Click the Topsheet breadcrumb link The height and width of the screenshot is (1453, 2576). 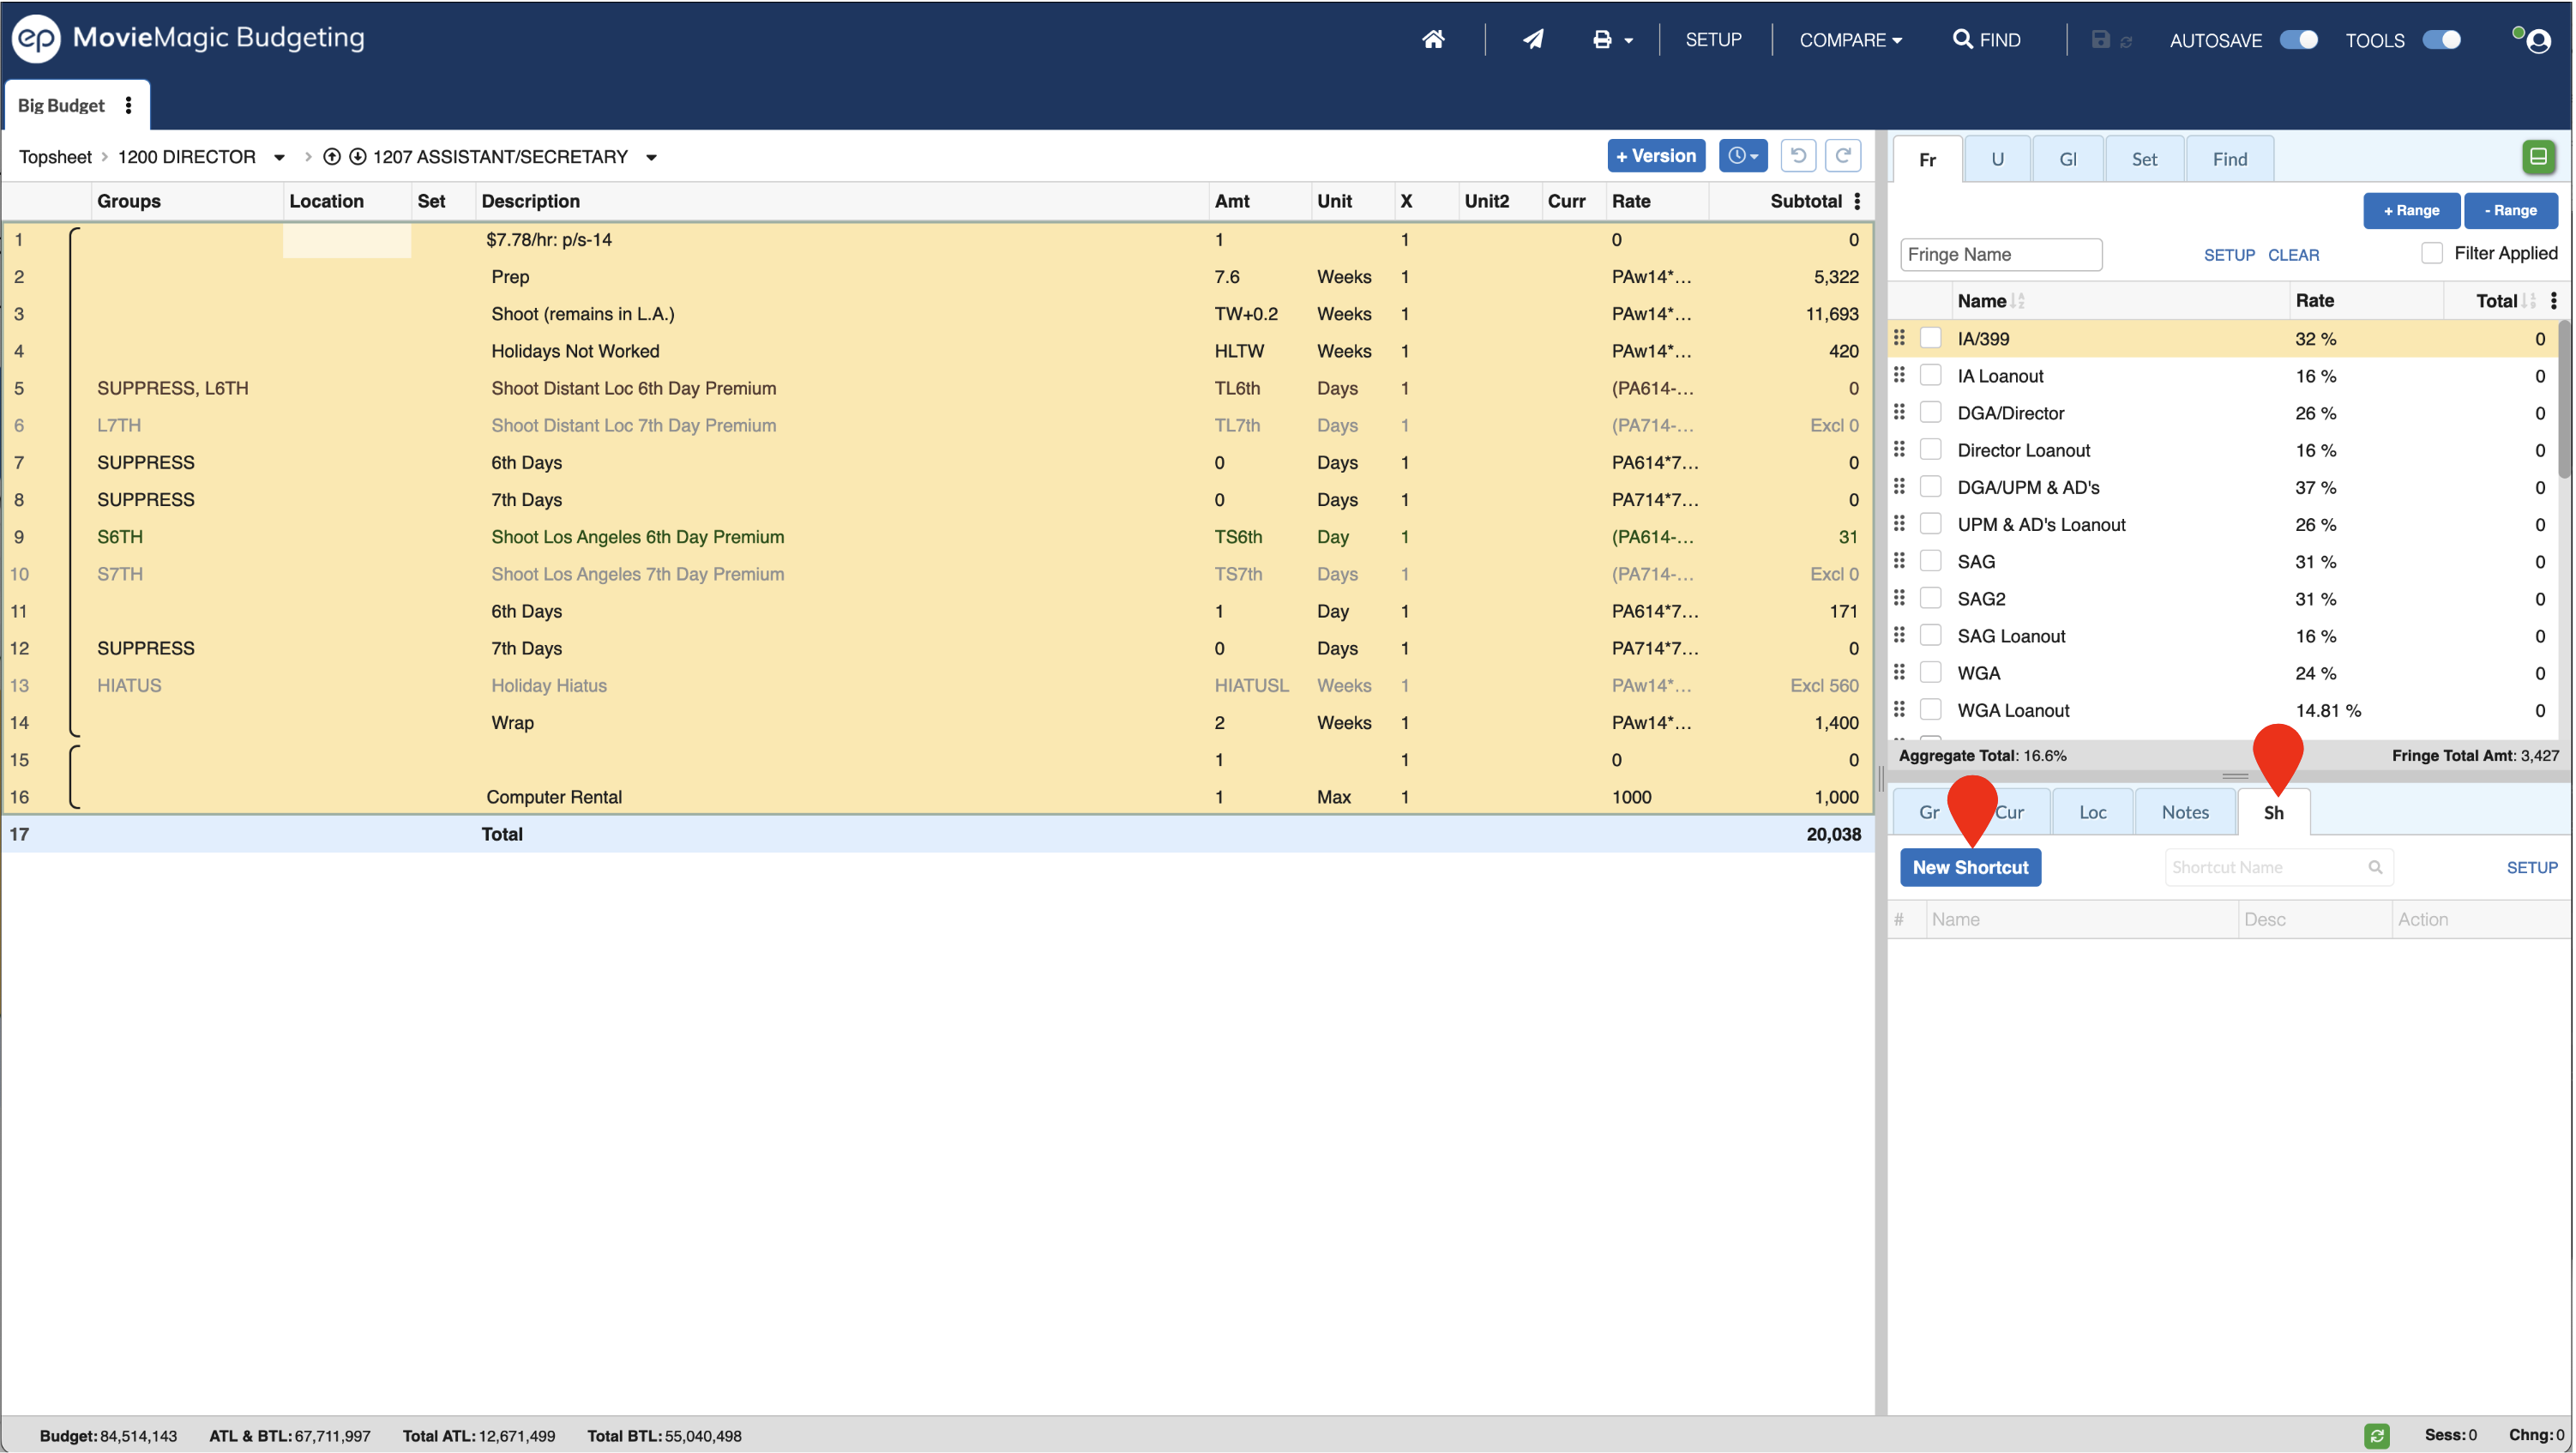[55, 157]
